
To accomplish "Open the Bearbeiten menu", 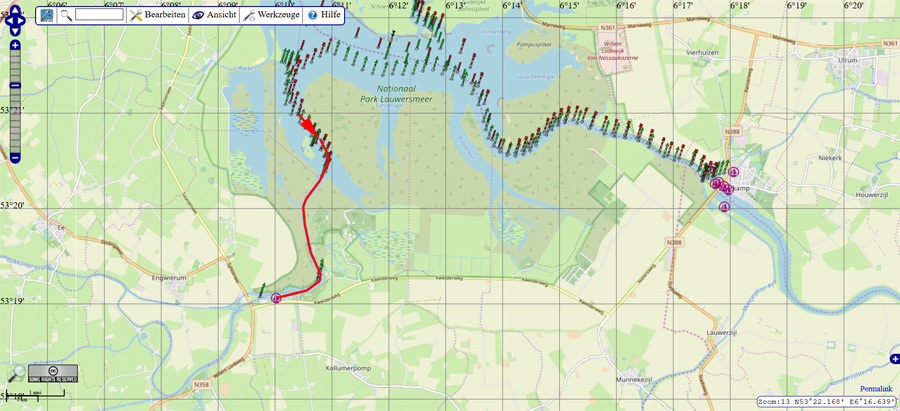I will click(x=157, y=15).
